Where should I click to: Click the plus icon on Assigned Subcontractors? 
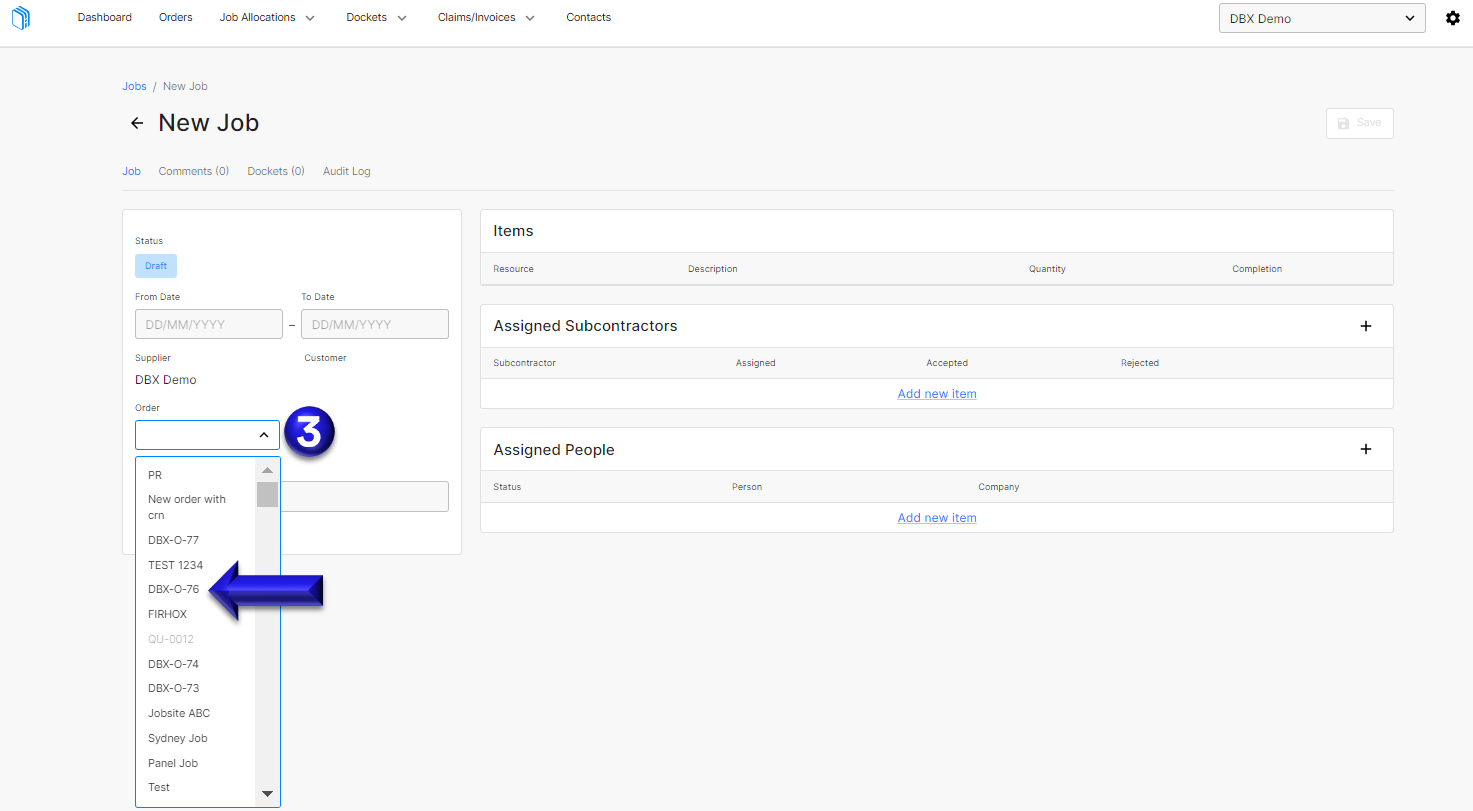(x=1366, y=325)
